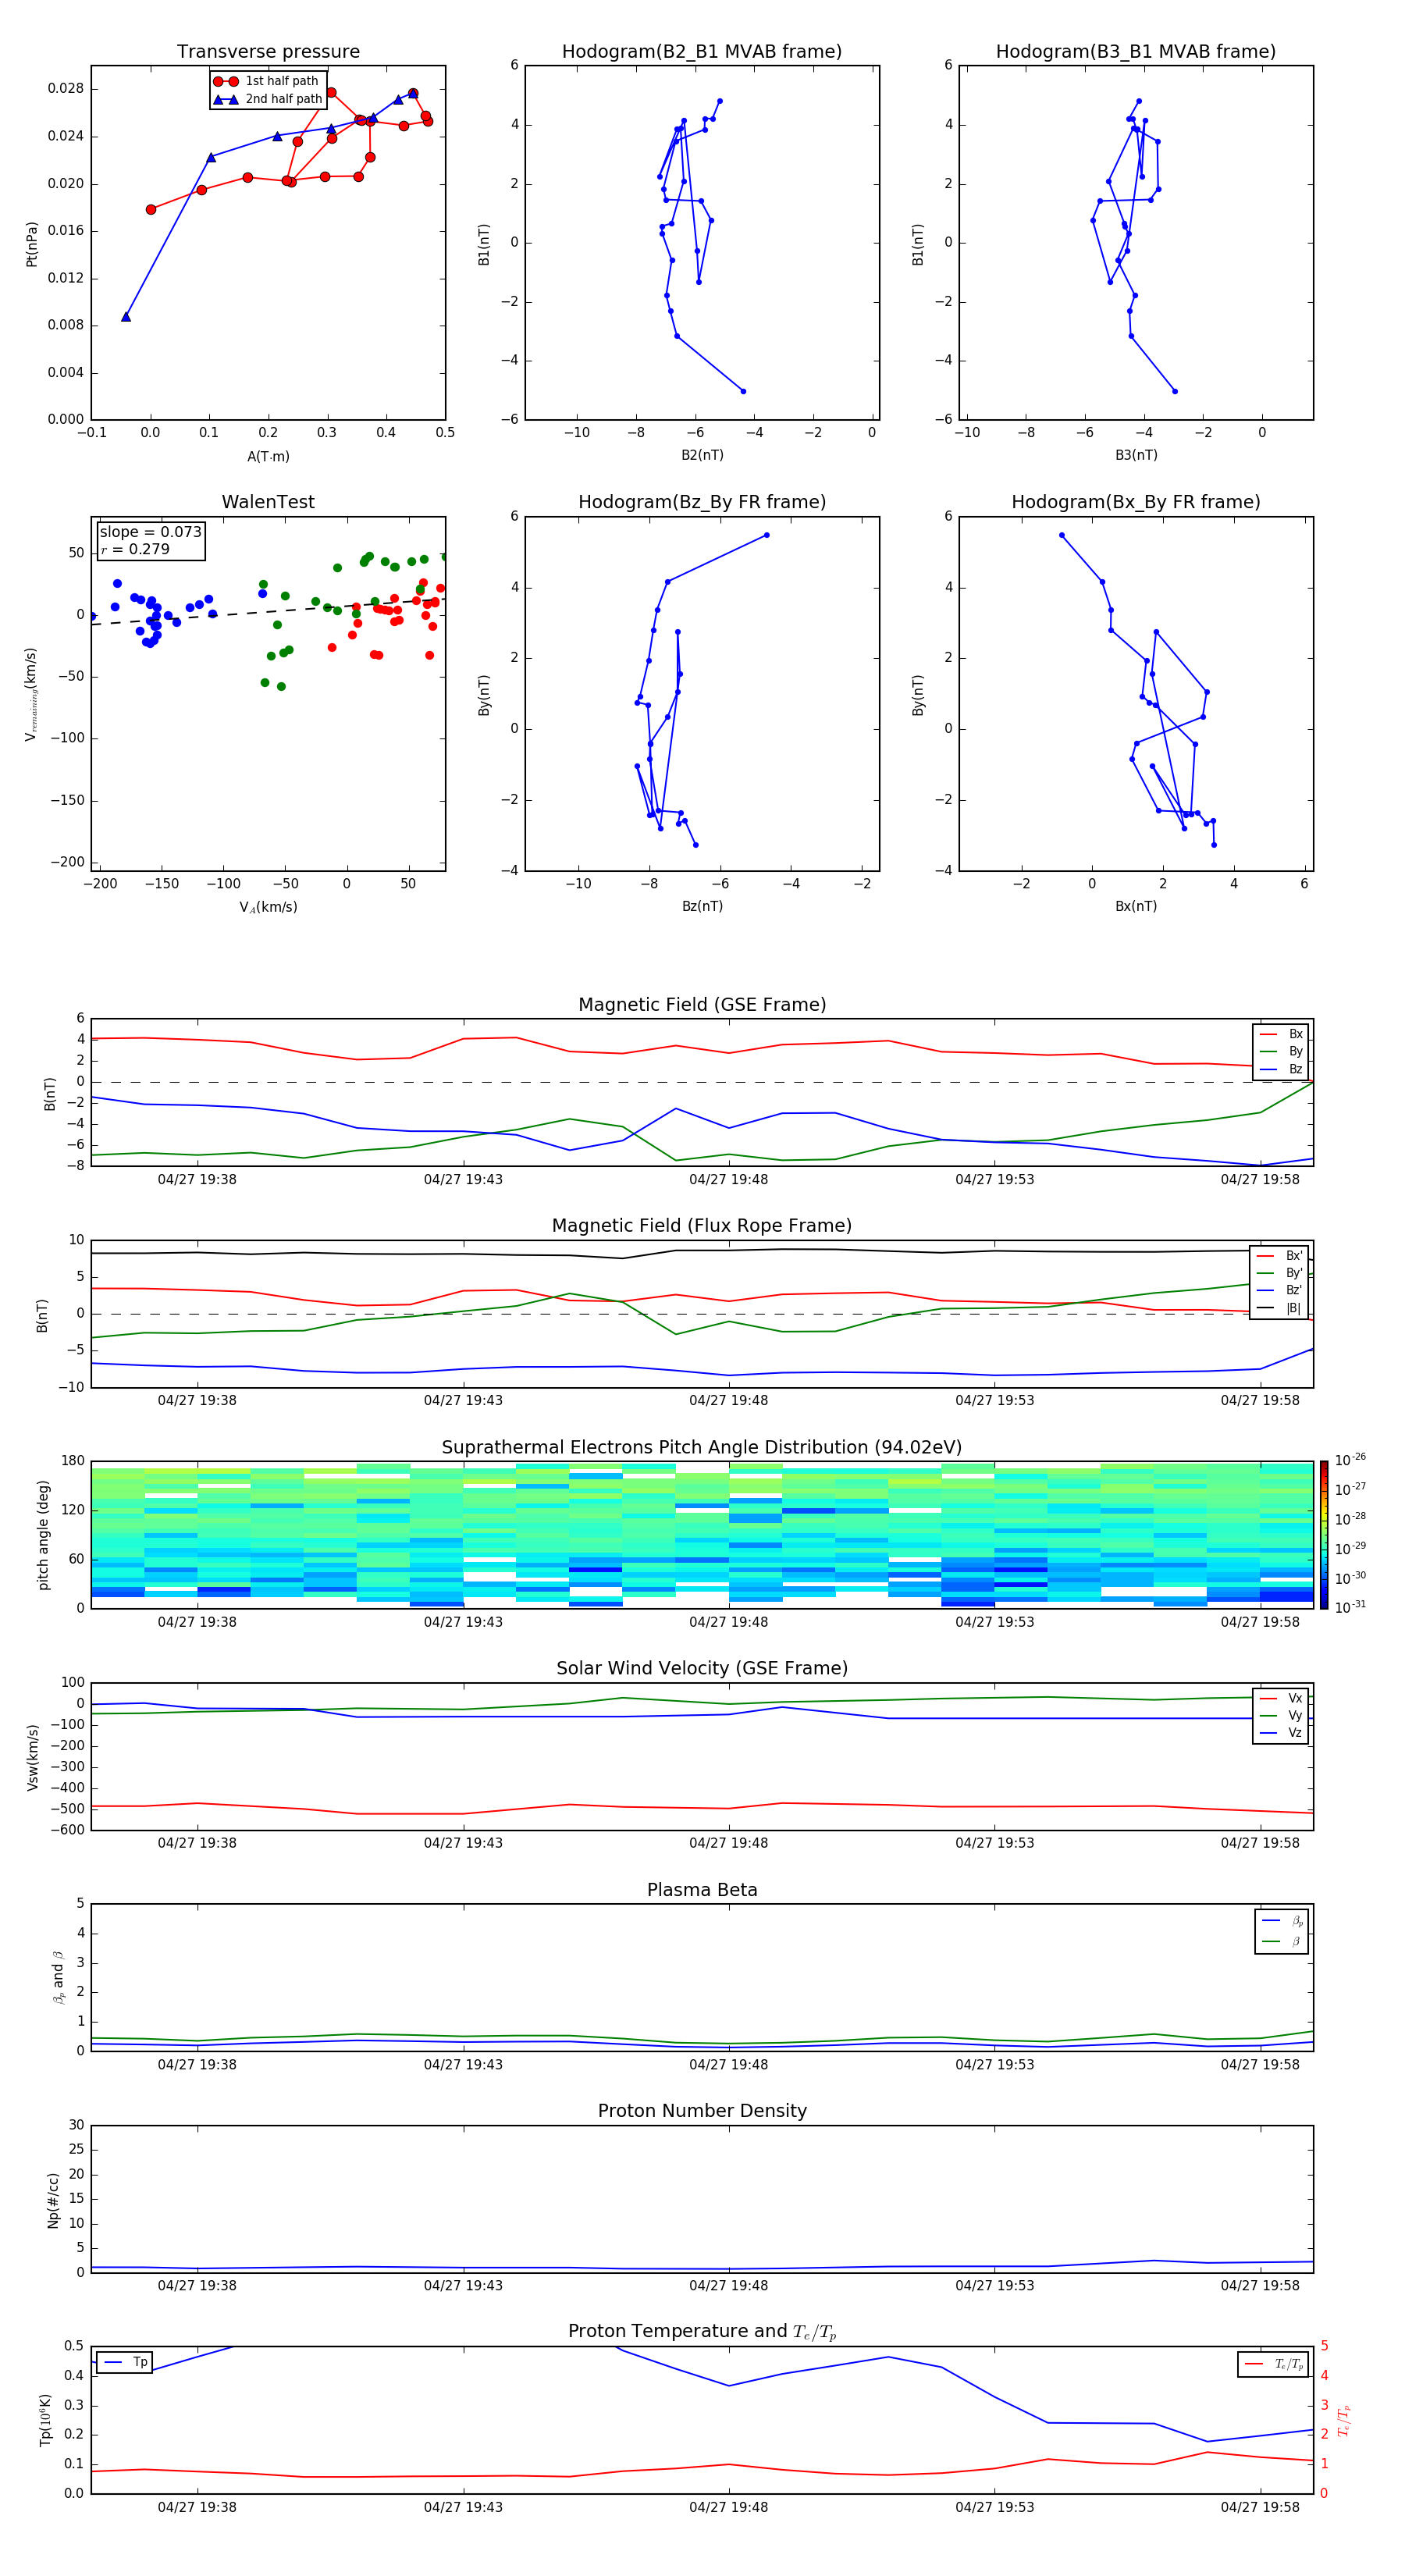This screenshot has width=1405, height=2576.
Task: Click the 'WalenTest' plot title
Action: (x=268, y=502)
